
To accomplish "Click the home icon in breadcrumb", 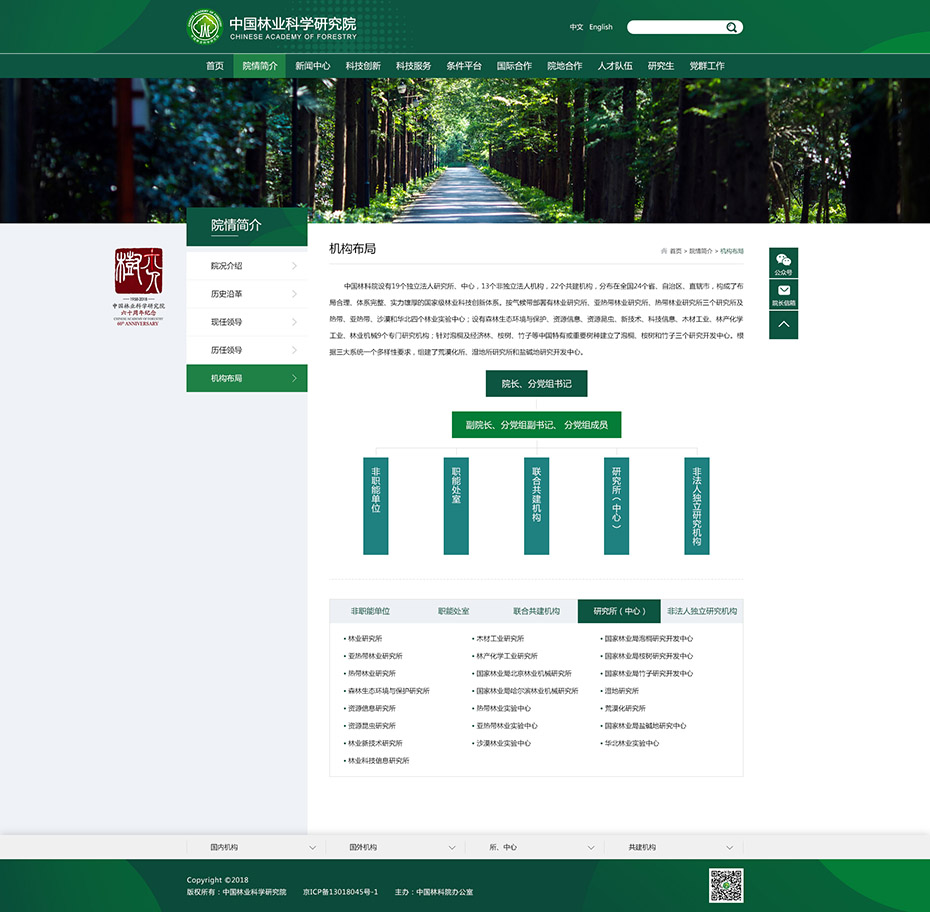I will (x=663, y=251).
